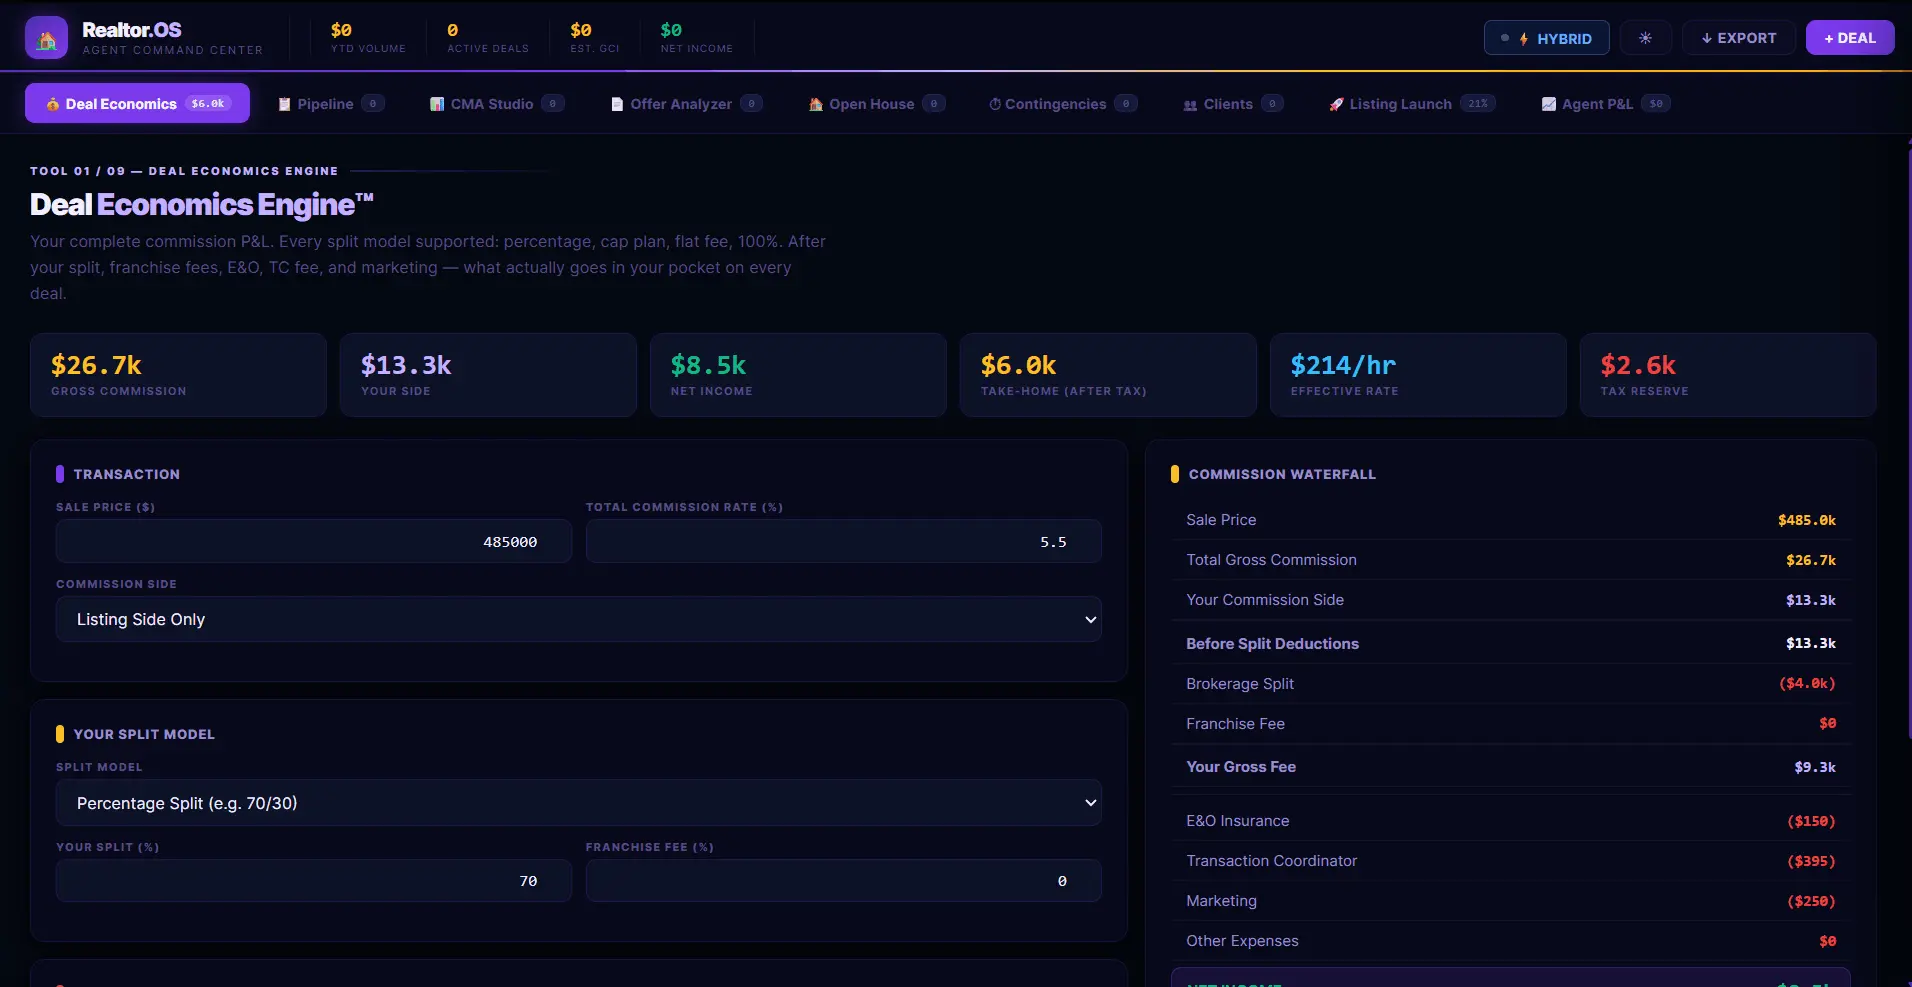Click the Brokerage Split ($4.0k) row
This screenshot has height=987, width=1912.
point(1511,684)
